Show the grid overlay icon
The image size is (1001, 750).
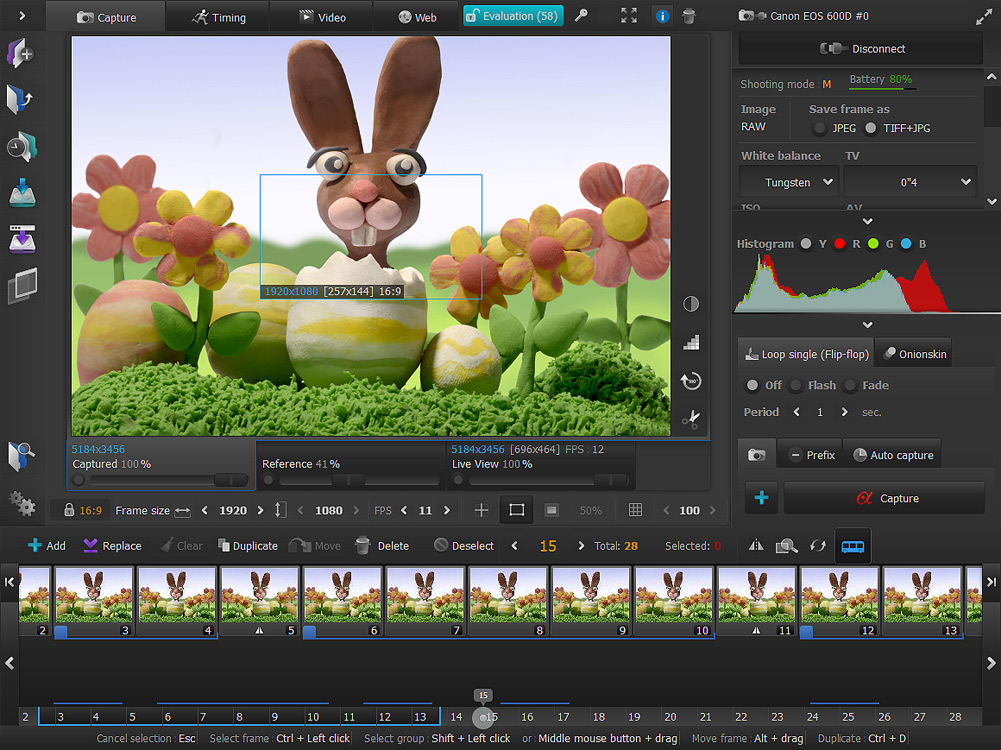[635, 510]
